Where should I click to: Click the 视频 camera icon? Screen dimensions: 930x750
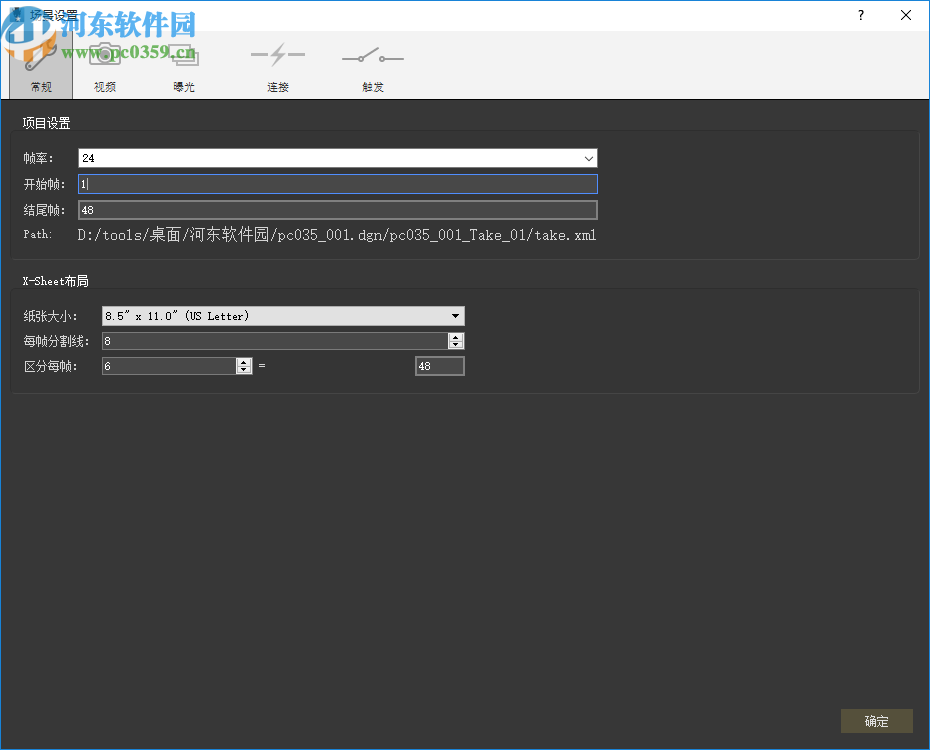[x=104, y=53]
